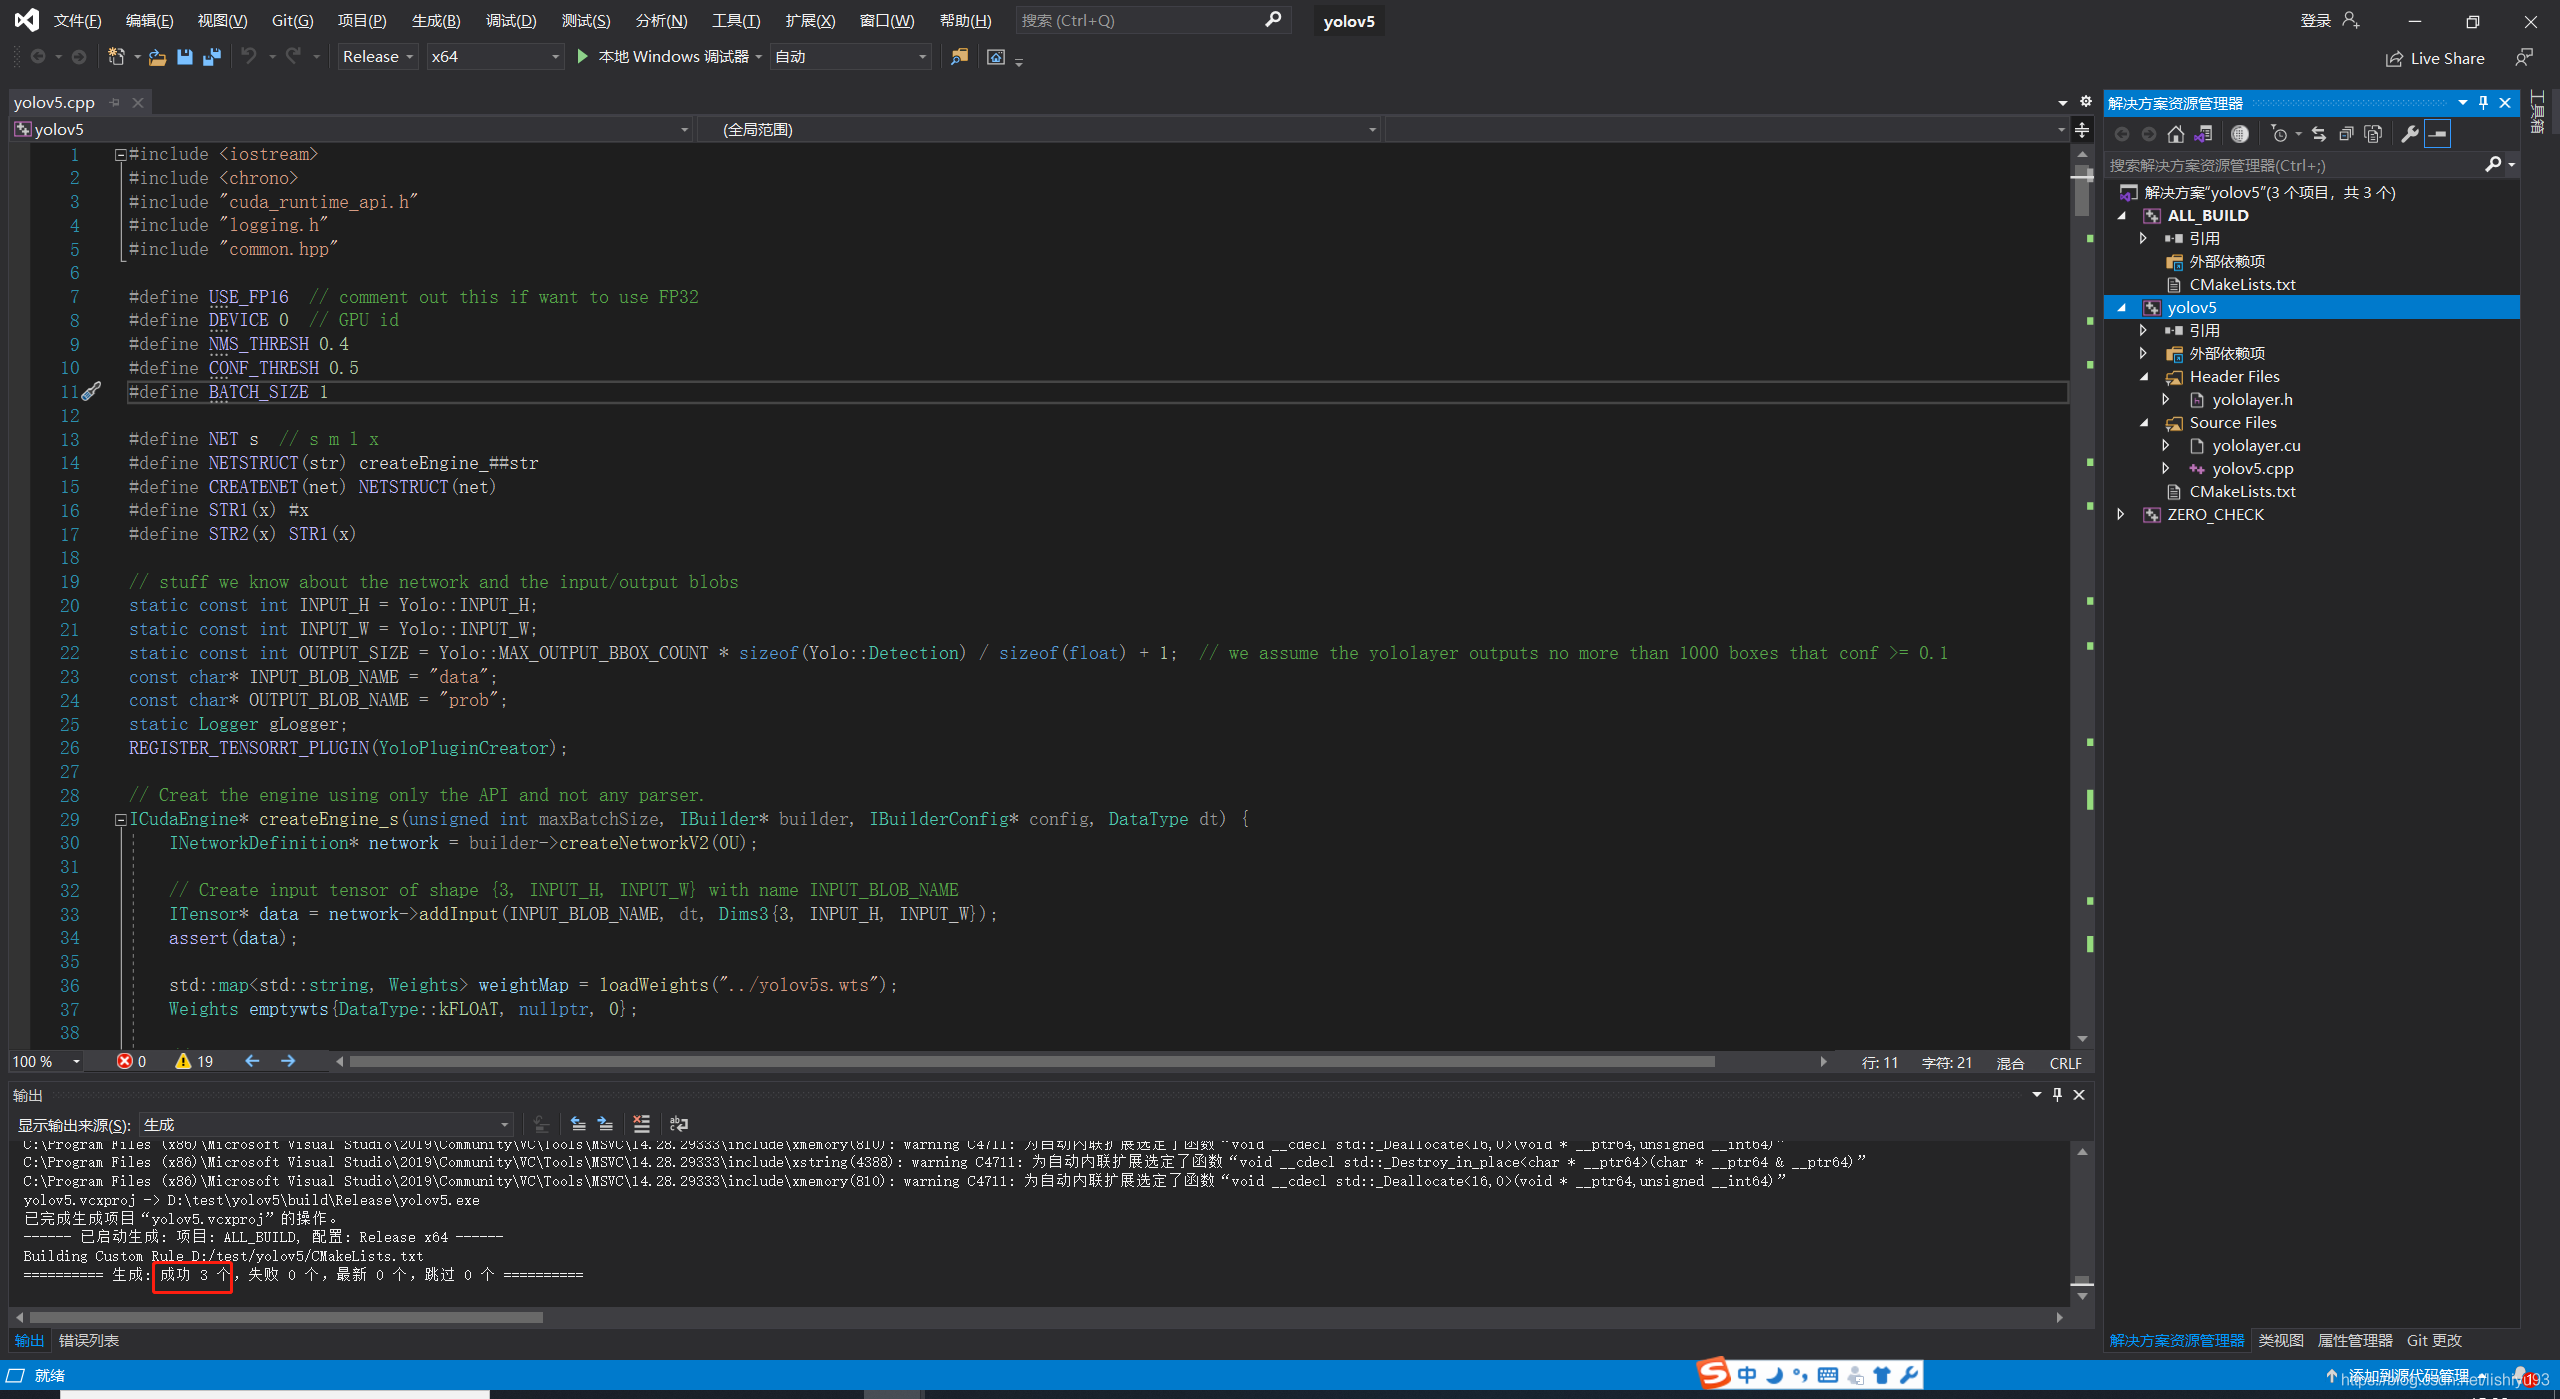Click Home icon in Solution Explorer
The height and width of the screenshot is (1399, 2560).
(2175, 134)
